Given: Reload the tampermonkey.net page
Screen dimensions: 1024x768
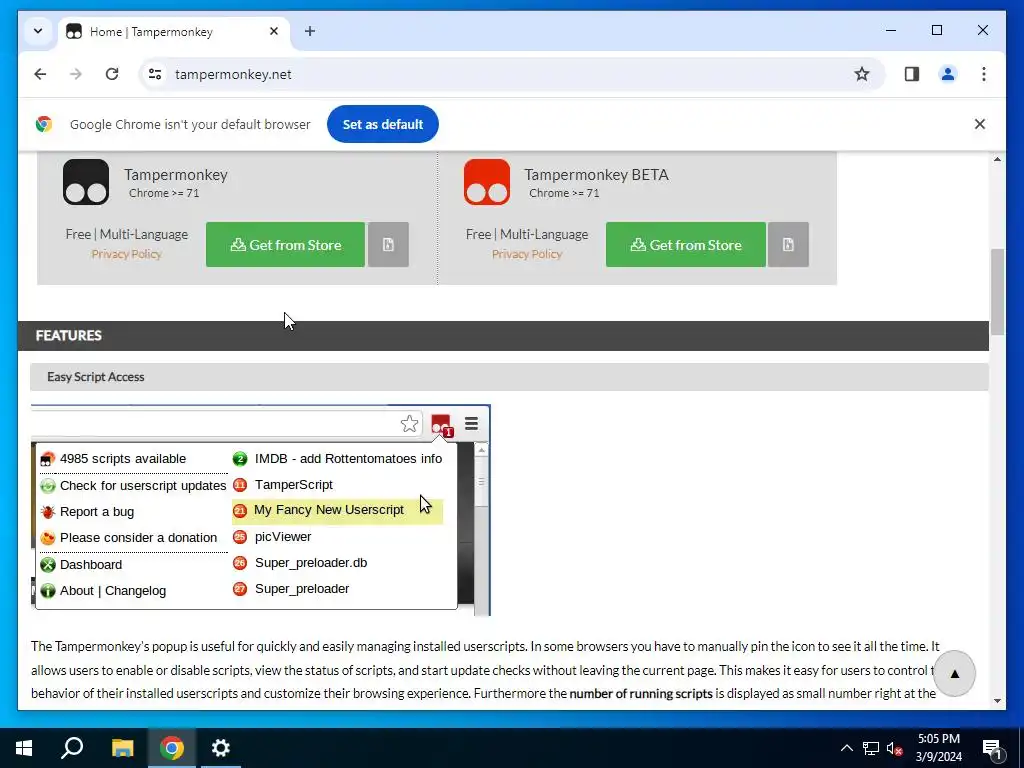Looking at the screenshot, I should [112, 74].
